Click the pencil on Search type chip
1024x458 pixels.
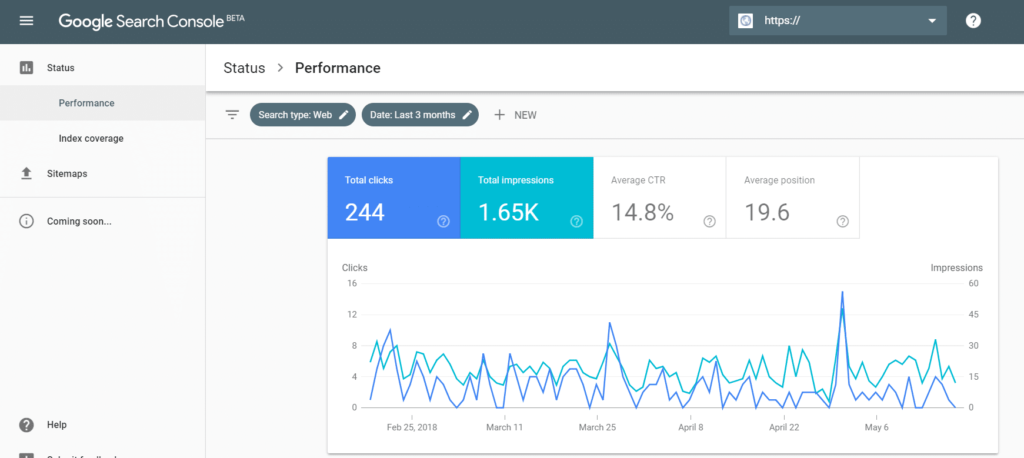click(344, 115)
